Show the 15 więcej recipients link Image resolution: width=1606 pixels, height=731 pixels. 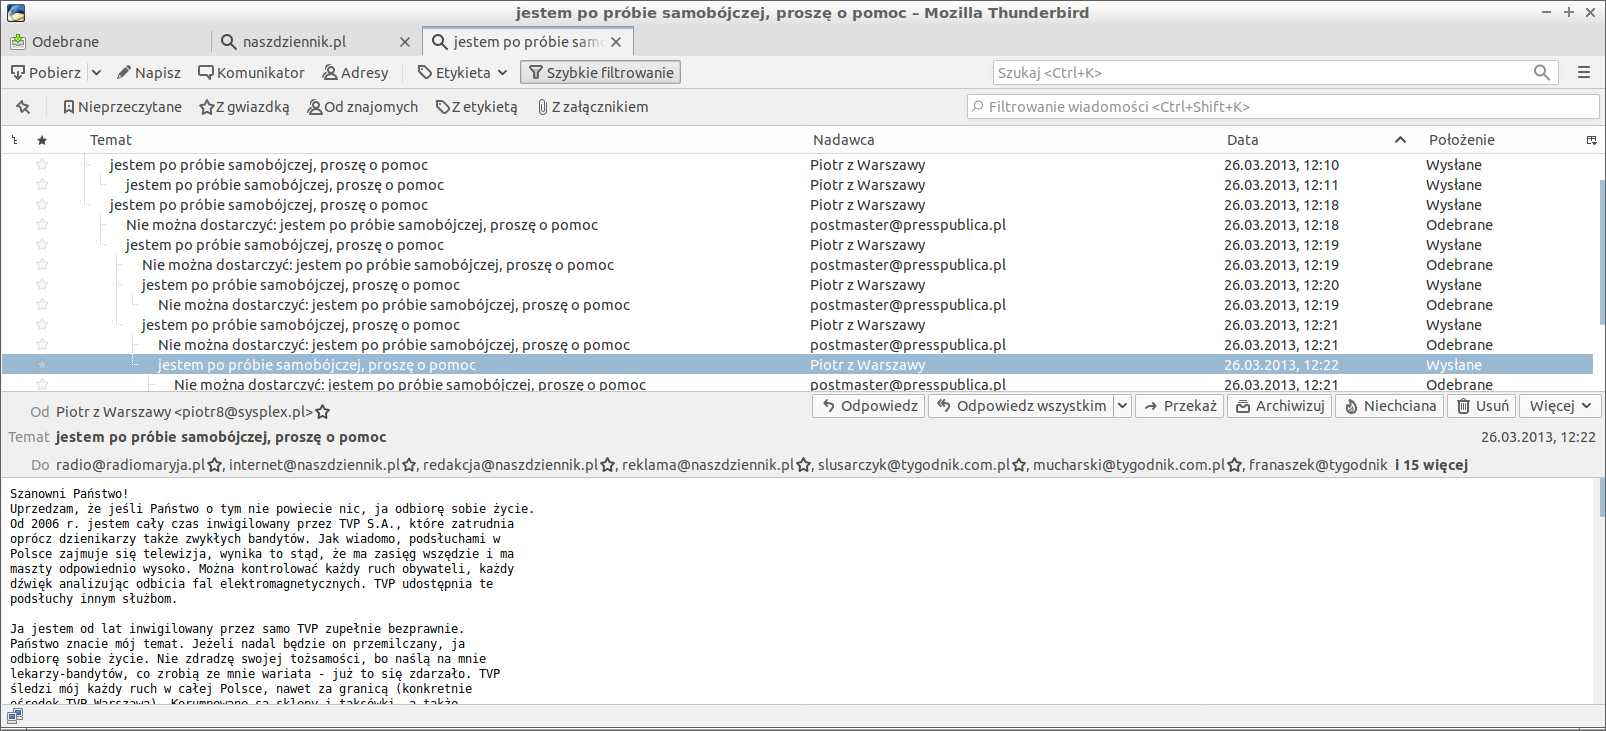(1431, 465)
